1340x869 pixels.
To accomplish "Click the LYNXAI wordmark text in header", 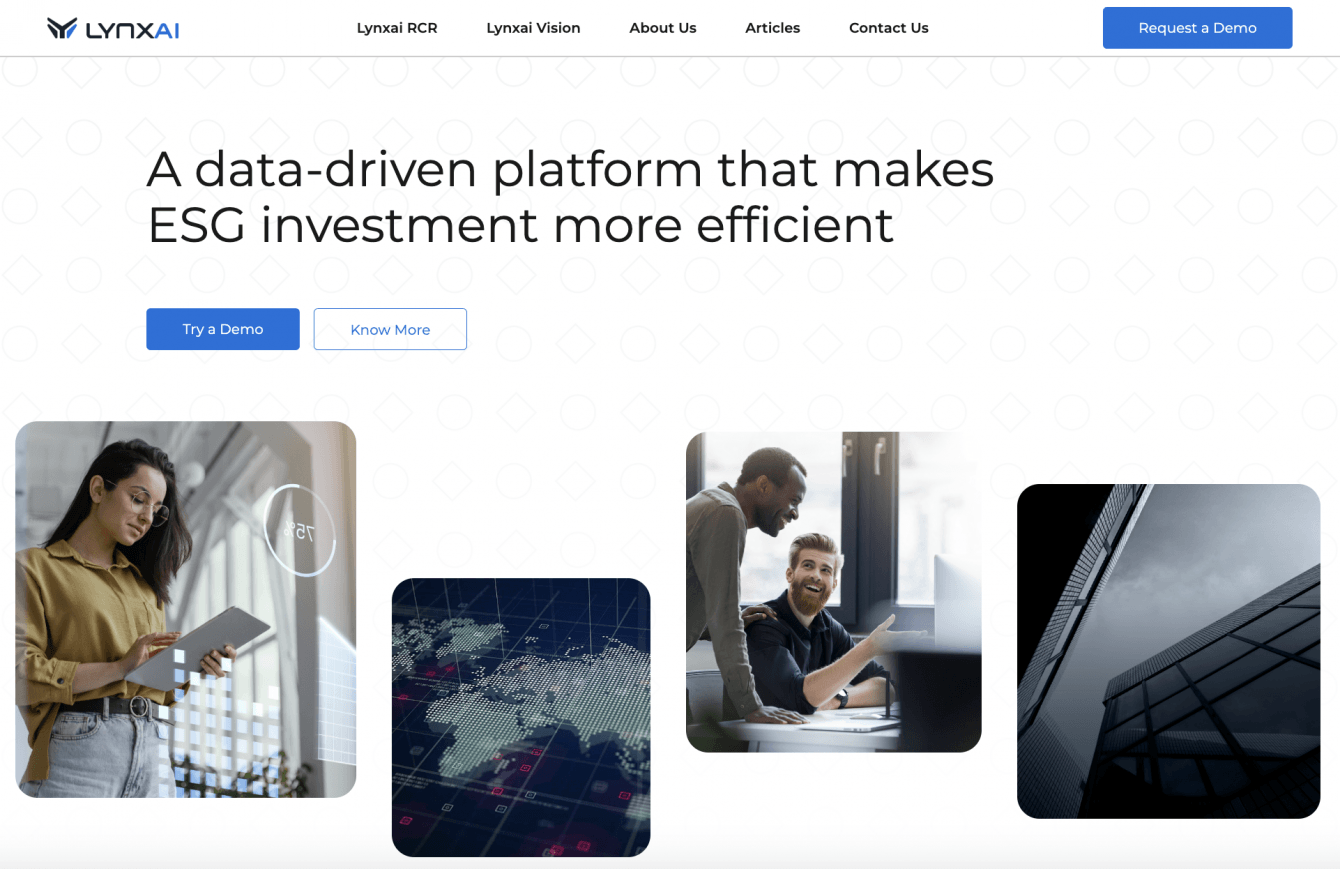I will click(133, 29).
